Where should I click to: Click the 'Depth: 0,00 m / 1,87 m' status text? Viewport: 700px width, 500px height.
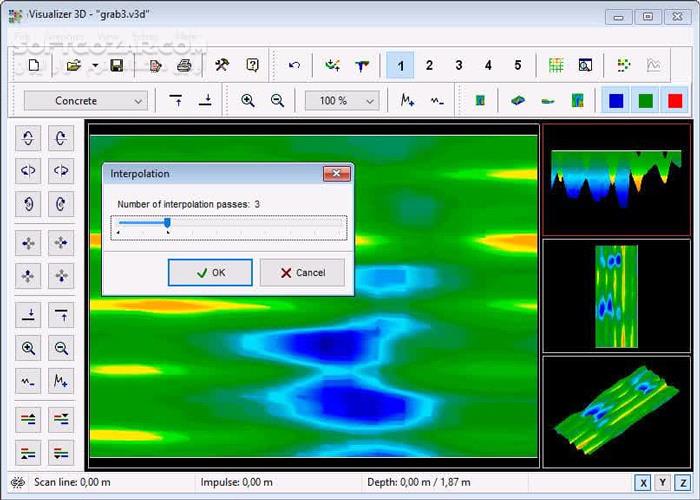(419, 482)
